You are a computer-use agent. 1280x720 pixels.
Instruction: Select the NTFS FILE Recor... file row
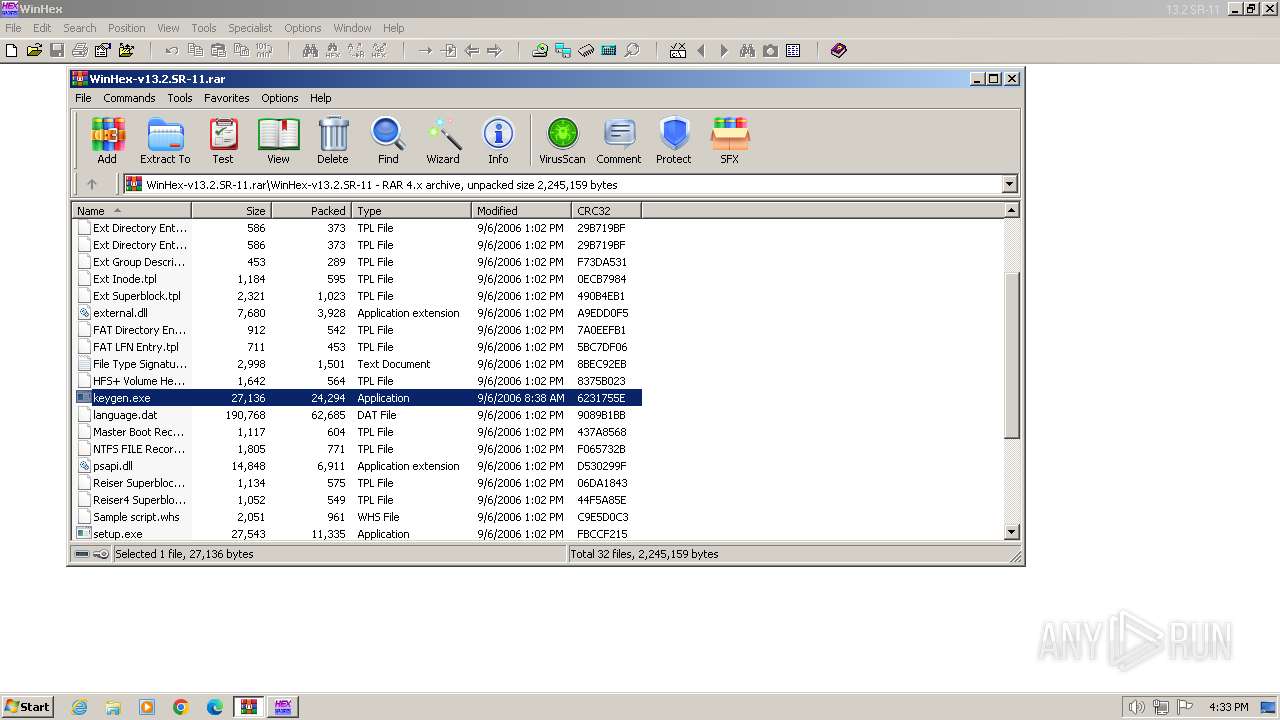tap(359, 449)
